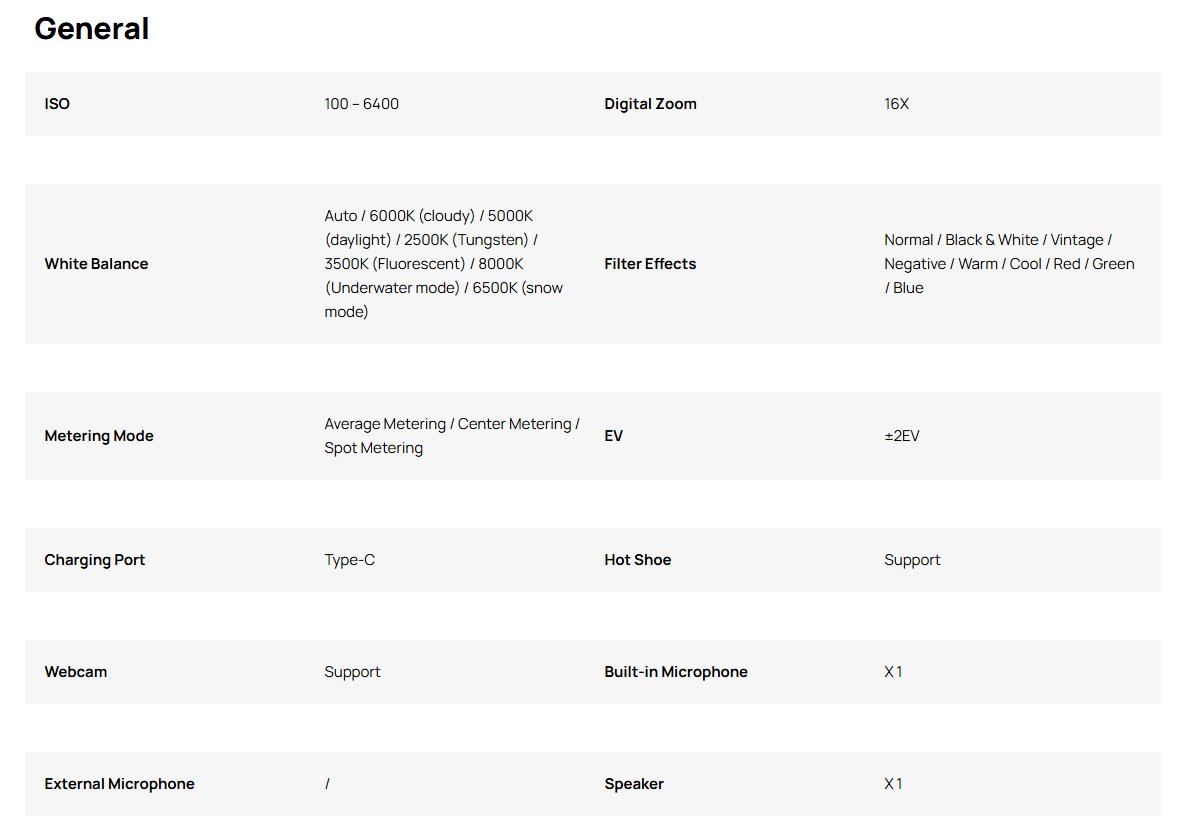Select the ISO value 100 – 6400
Screen dimensions: 1188x828
[361, 104]
